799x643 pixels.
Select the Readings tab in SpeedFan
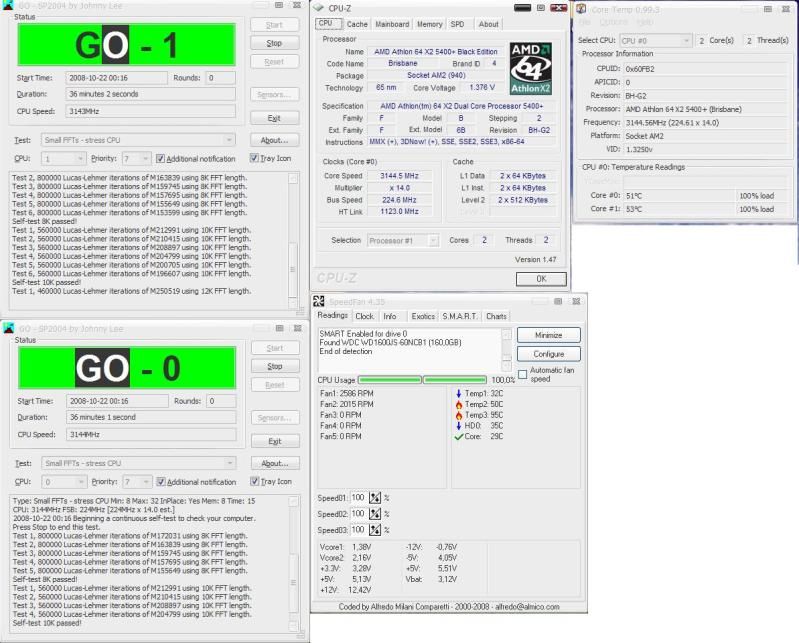[x=332, y=315]
